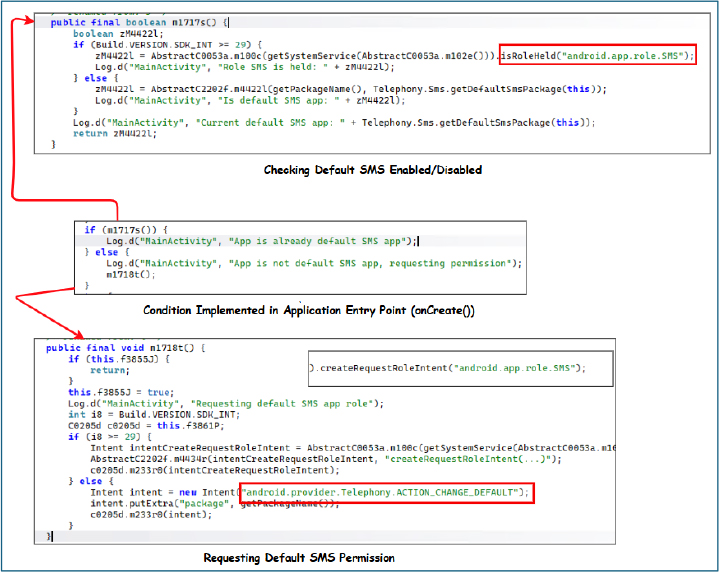Click the string "App is already default SMS app"
The image size is (719, 572).
point(317,241)
